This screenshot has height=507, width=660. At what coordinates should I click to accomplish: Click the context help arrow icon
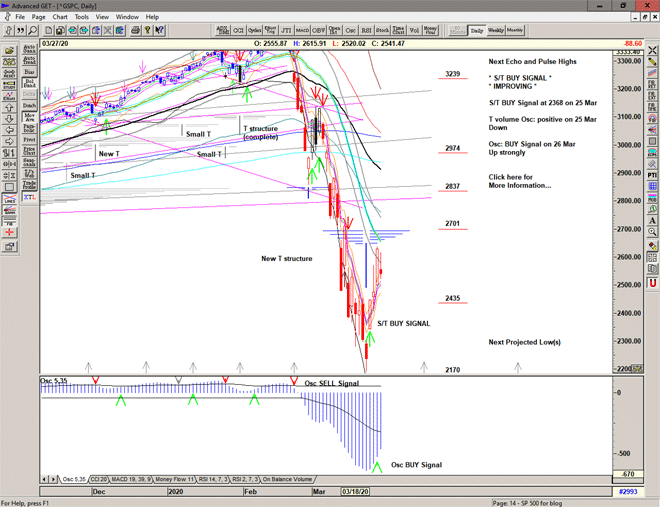tap(159, 30)
